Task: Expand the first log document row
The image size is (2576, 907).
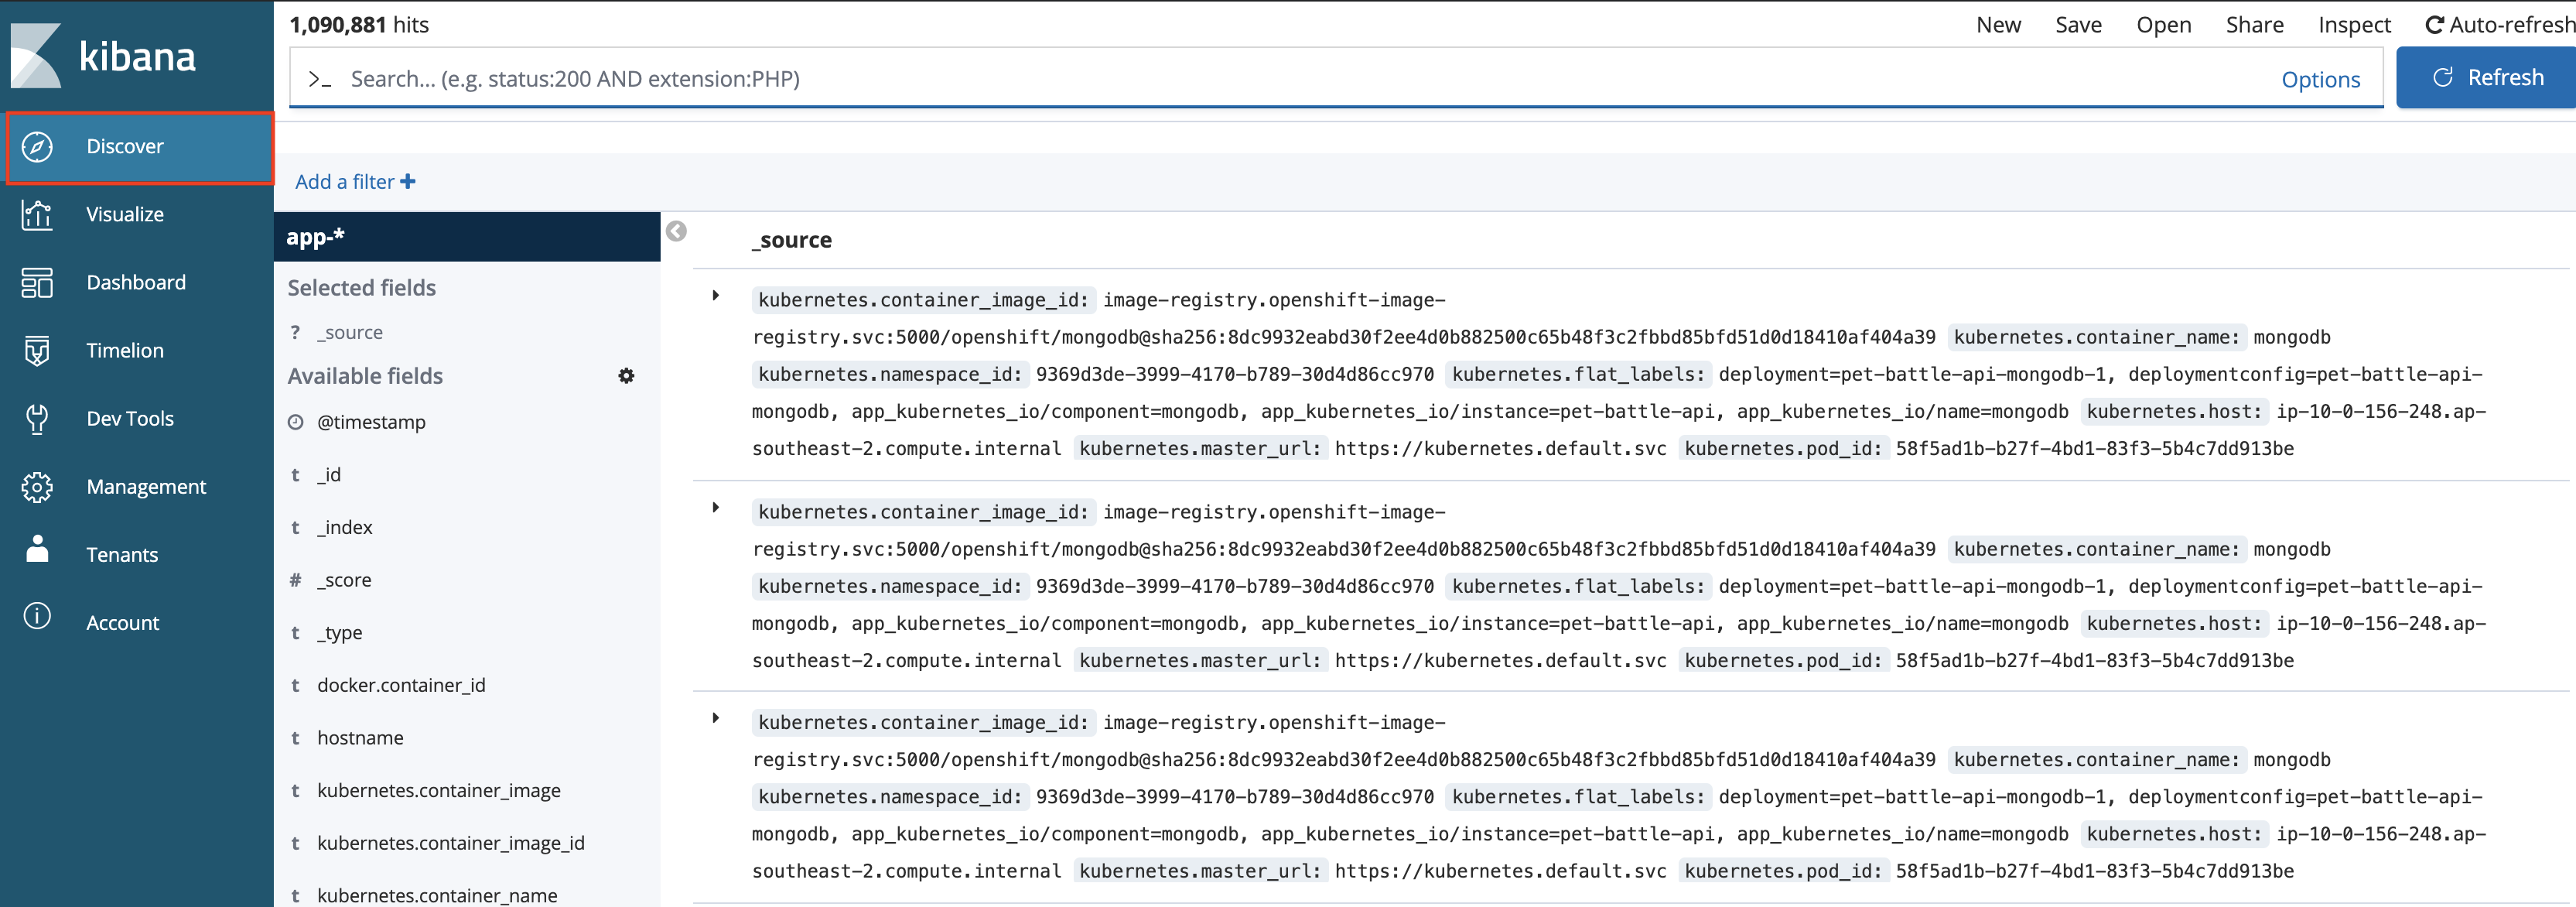Action: click(x=716, y=296)
